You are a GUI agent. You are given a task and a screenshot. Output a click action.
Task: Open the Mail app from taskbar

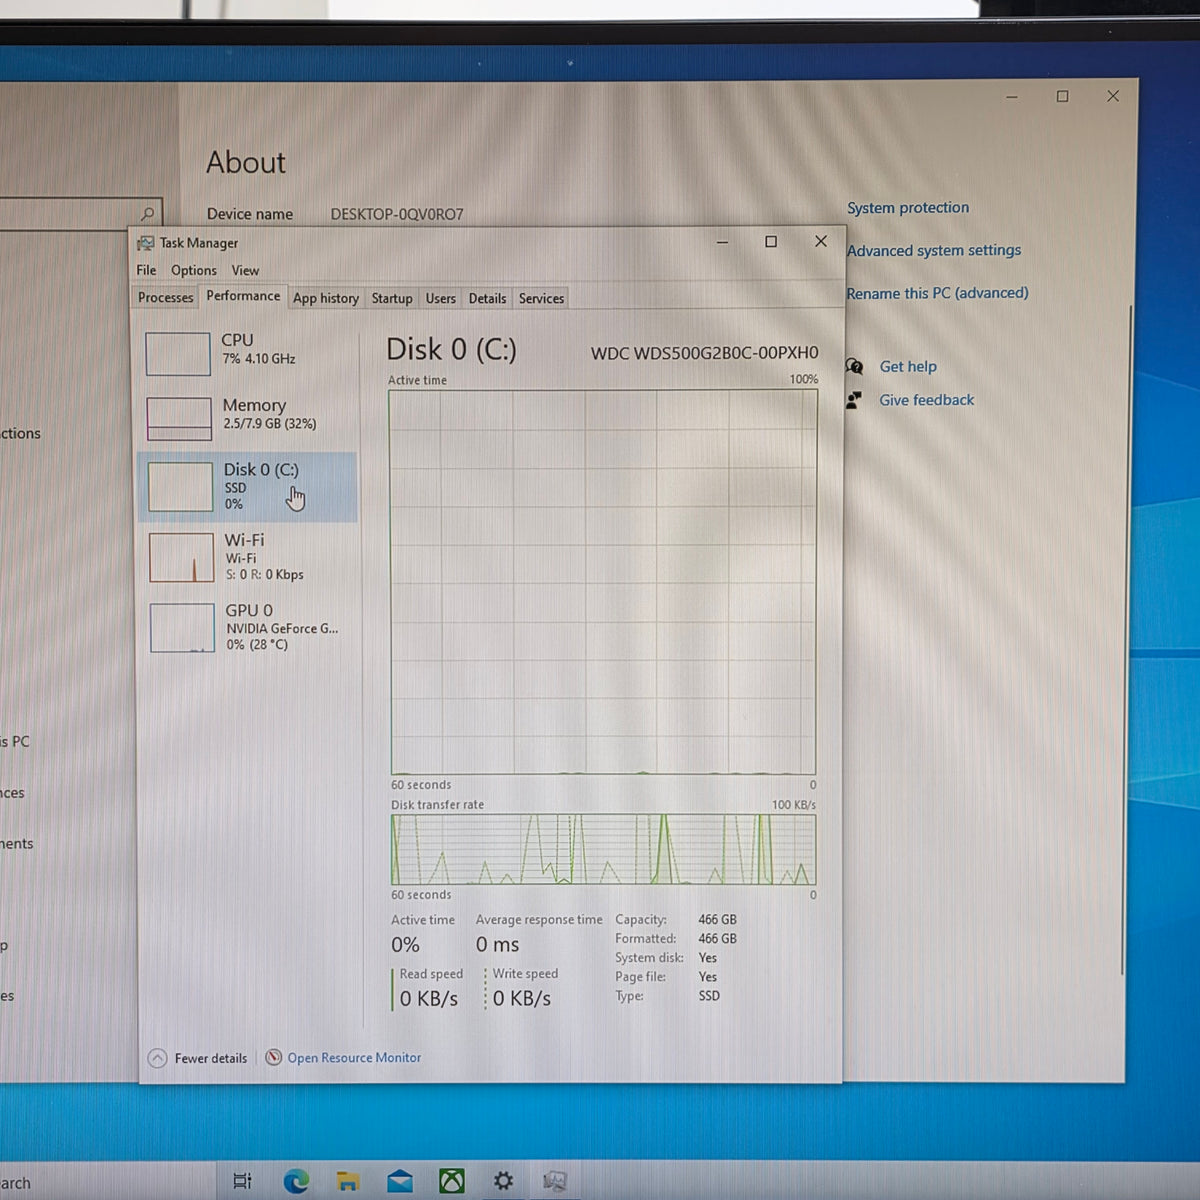400,1181
